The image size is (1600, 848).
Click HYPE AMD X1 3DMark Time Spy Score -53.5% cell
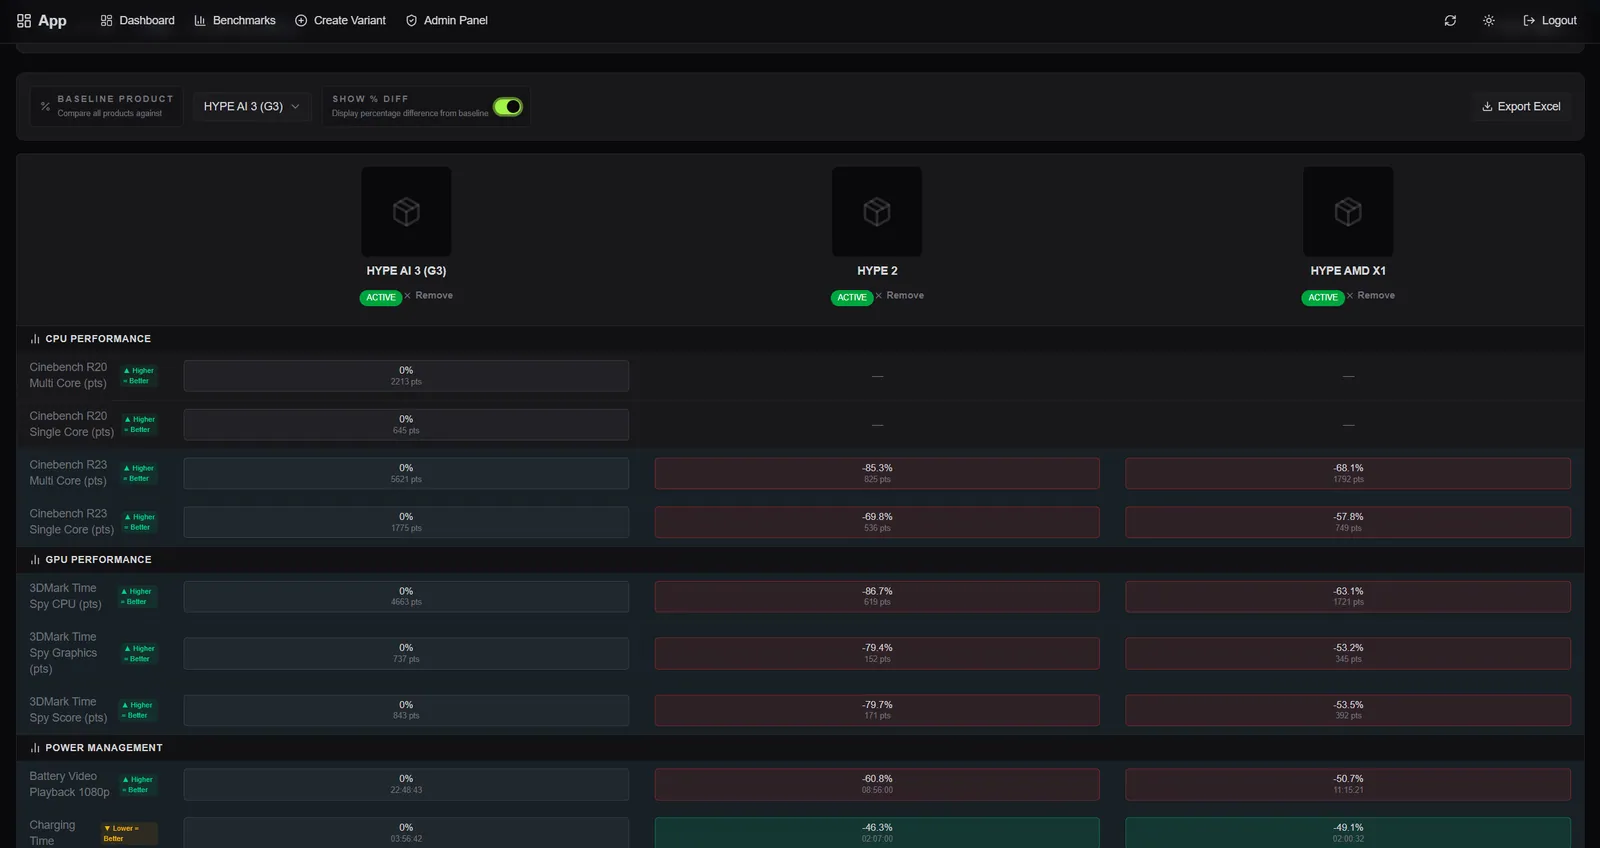coord(1348,710)
